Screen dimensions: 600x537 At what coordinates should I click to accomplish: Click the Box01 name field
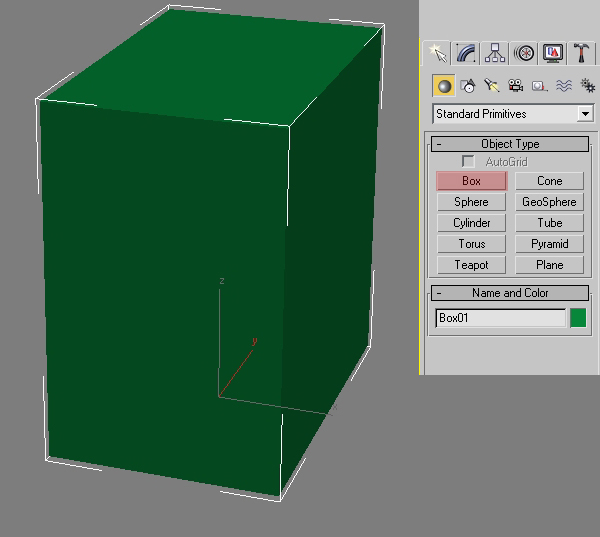click(x=500, y=318)
